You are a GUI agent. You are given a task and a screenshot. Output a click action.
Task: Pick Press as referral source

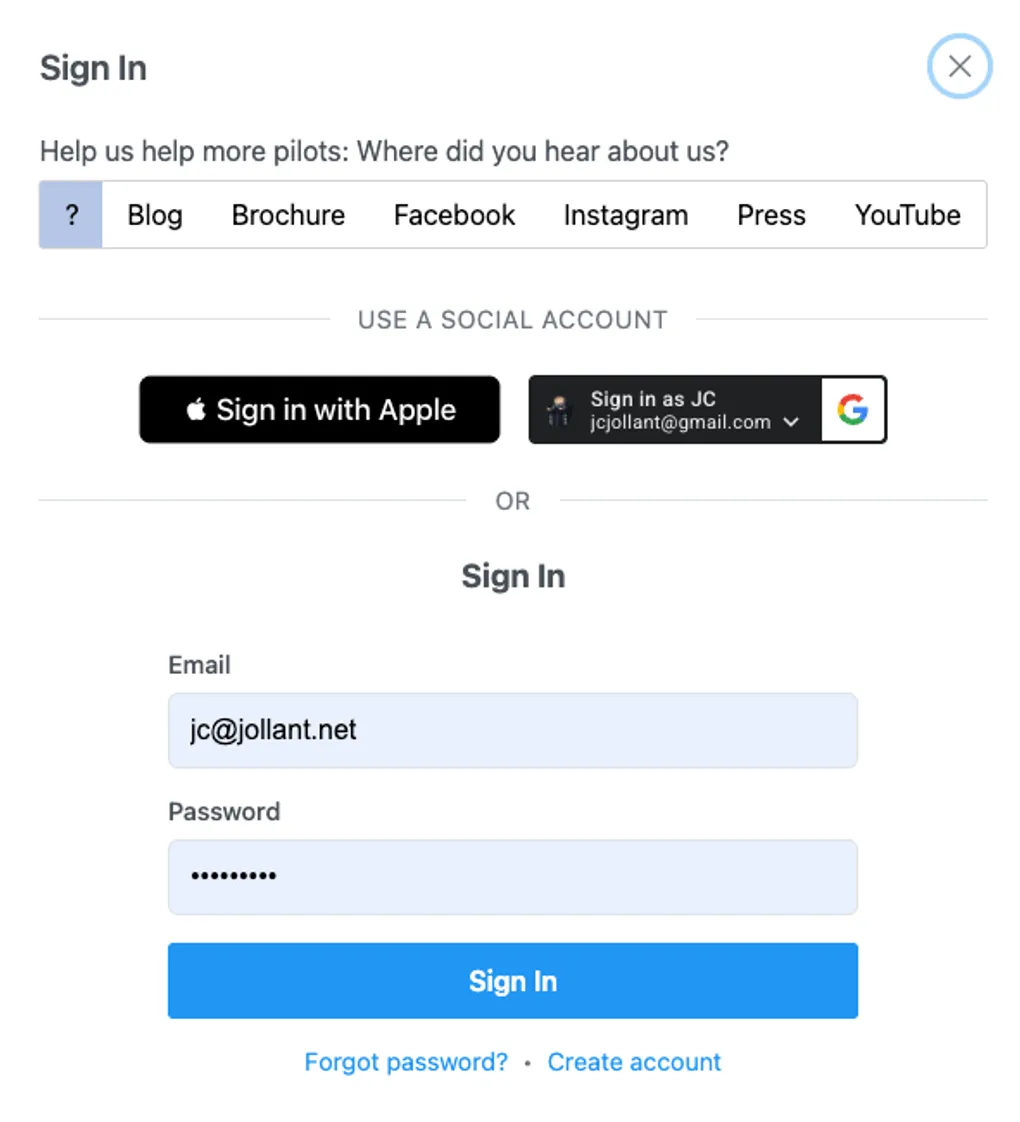coord(771,215)
